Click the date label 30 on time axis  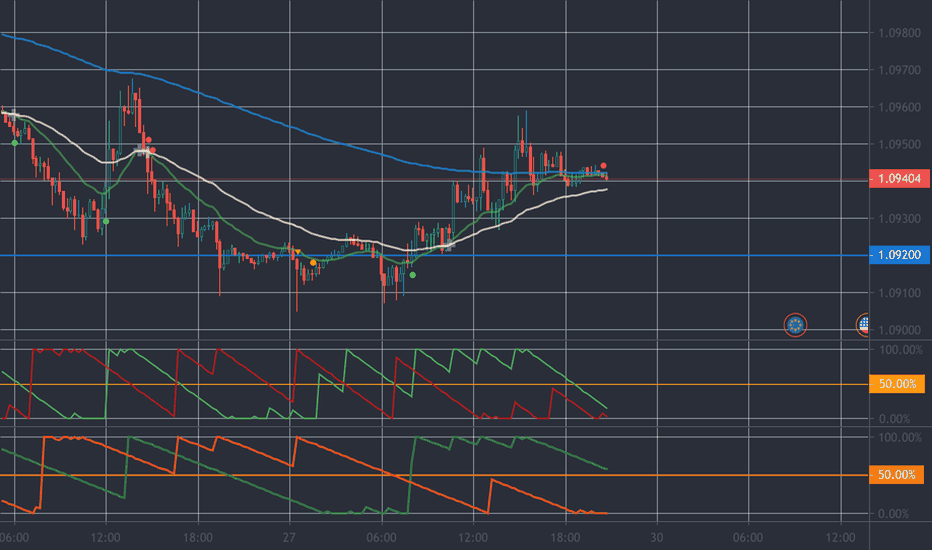(x=656, y=538)
